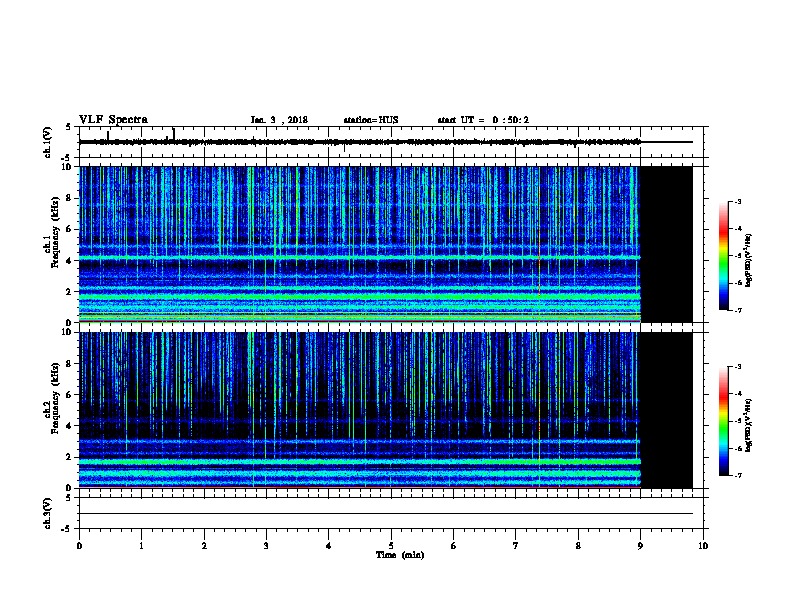This screenshot has height=612, width=792.
Task: Click the ch.2 "Frequency (kHz)" axis label
Action: pyautogui.click(x=55, y=398)
